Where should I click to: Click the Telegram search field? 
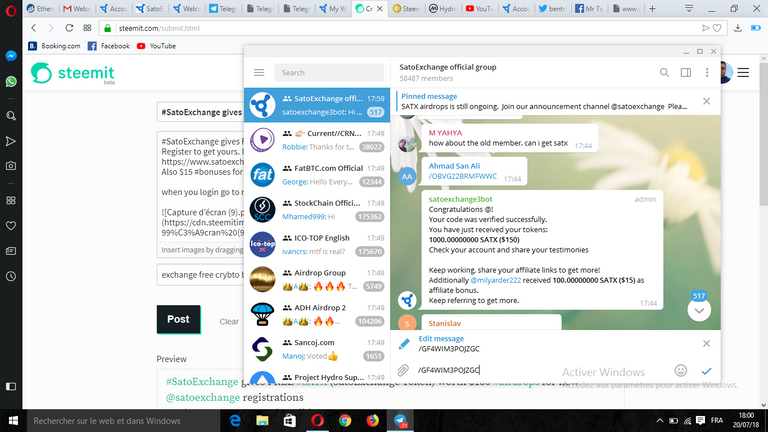(329, 72)
